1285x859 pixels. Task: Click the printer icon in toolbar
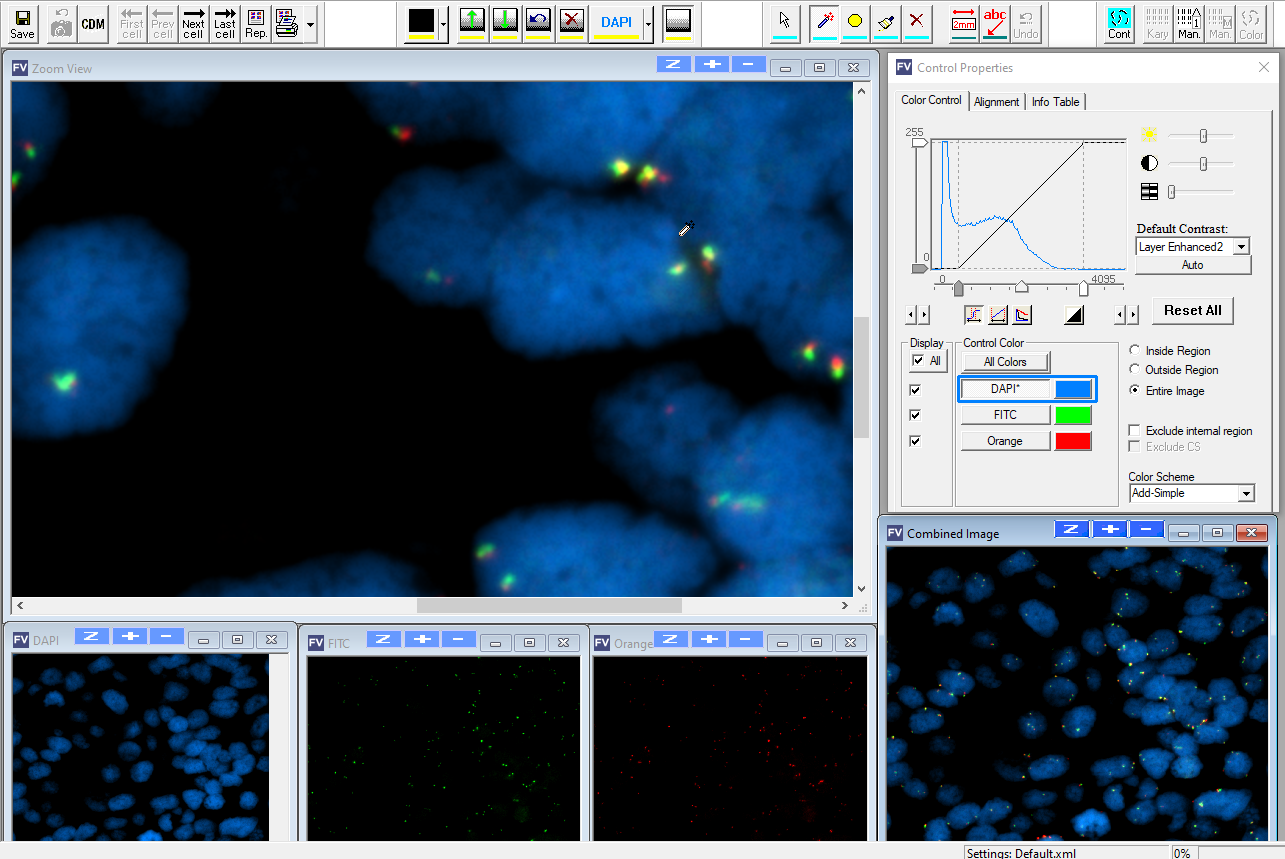(287, 24)
